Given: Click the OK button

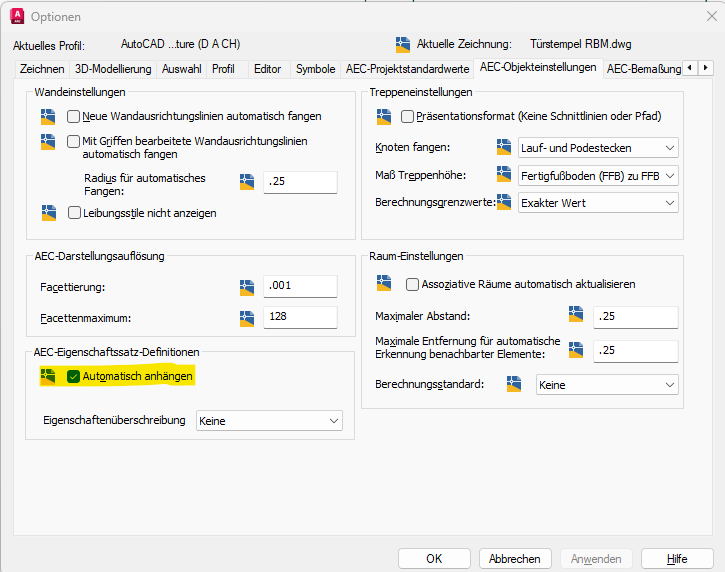Looking at the screenshot, I should 434,559.
